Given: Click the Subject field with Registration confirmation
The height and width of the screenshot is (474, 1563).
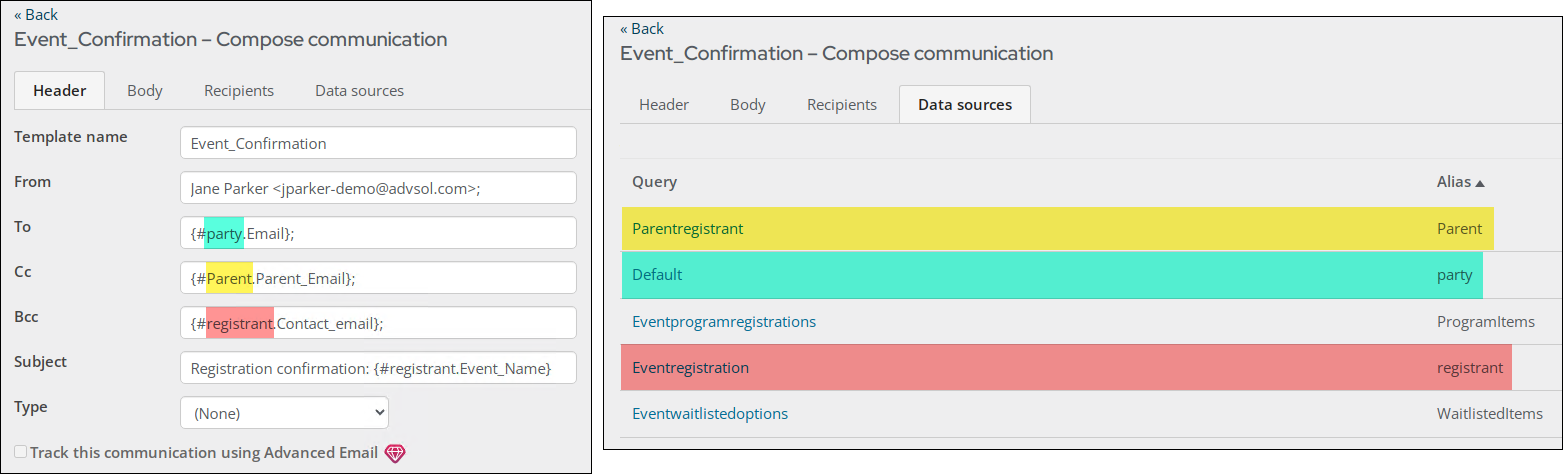Looking at the screenshot, I should tap(378, 367).
